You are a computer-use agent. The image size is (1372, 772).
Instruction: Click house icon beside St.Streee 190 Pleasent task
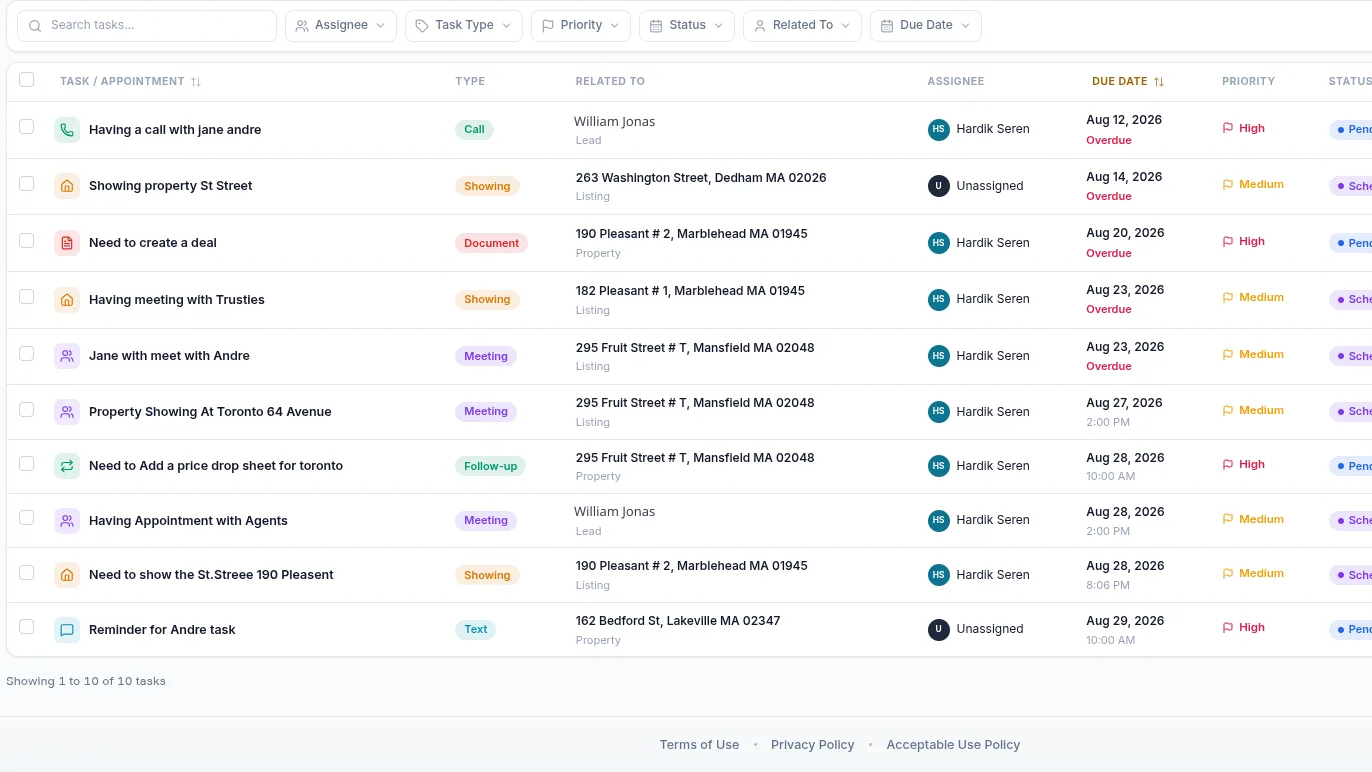(x=67, y=575)
